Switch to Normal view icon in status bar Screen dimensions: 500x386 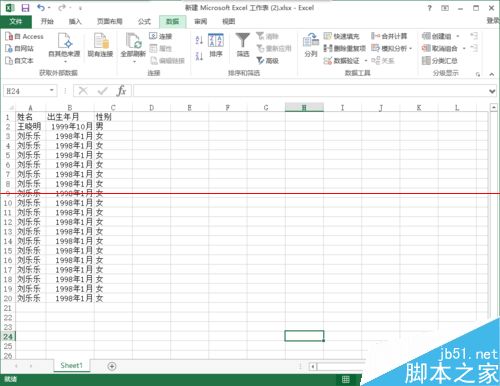(346, 379)
